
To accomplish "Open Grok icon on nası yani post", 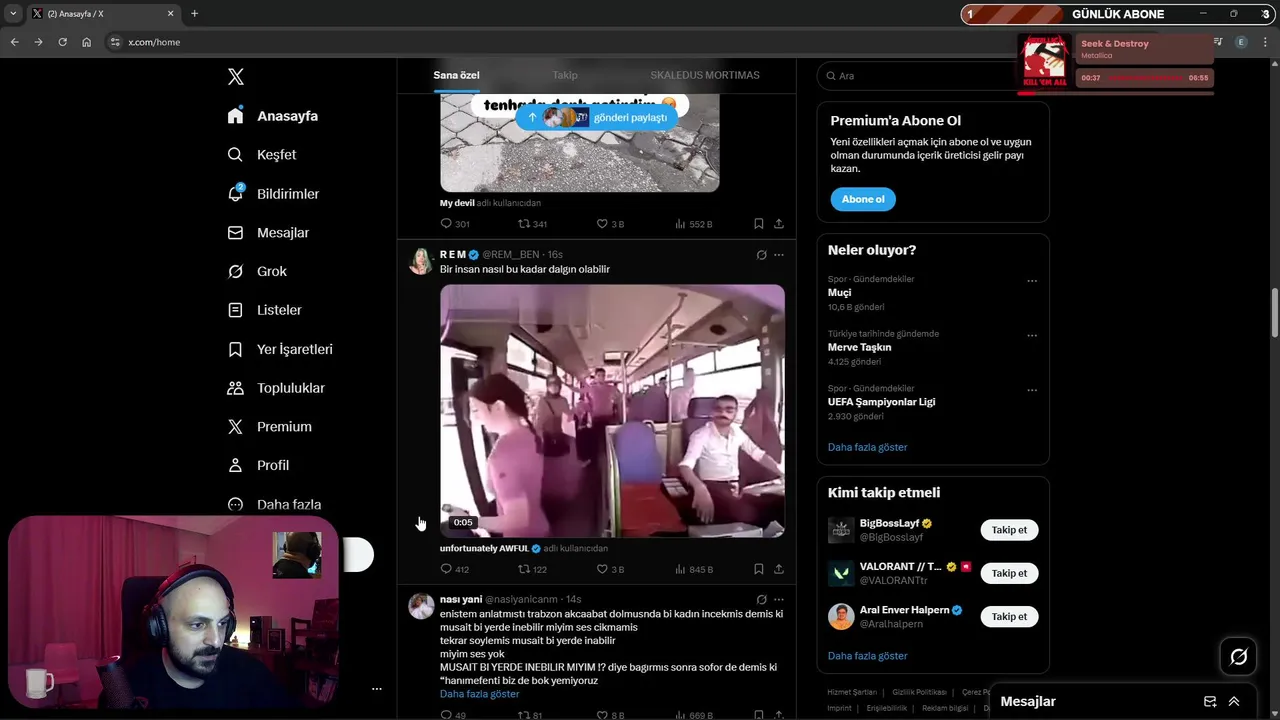I will pyautogui.click(x=761, y=600).
